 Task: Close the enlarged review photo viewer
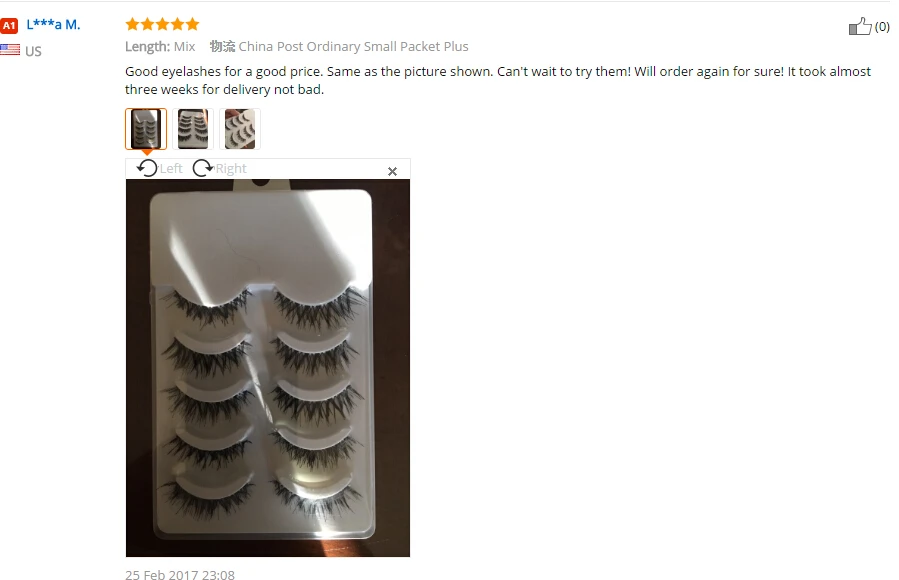392,171
